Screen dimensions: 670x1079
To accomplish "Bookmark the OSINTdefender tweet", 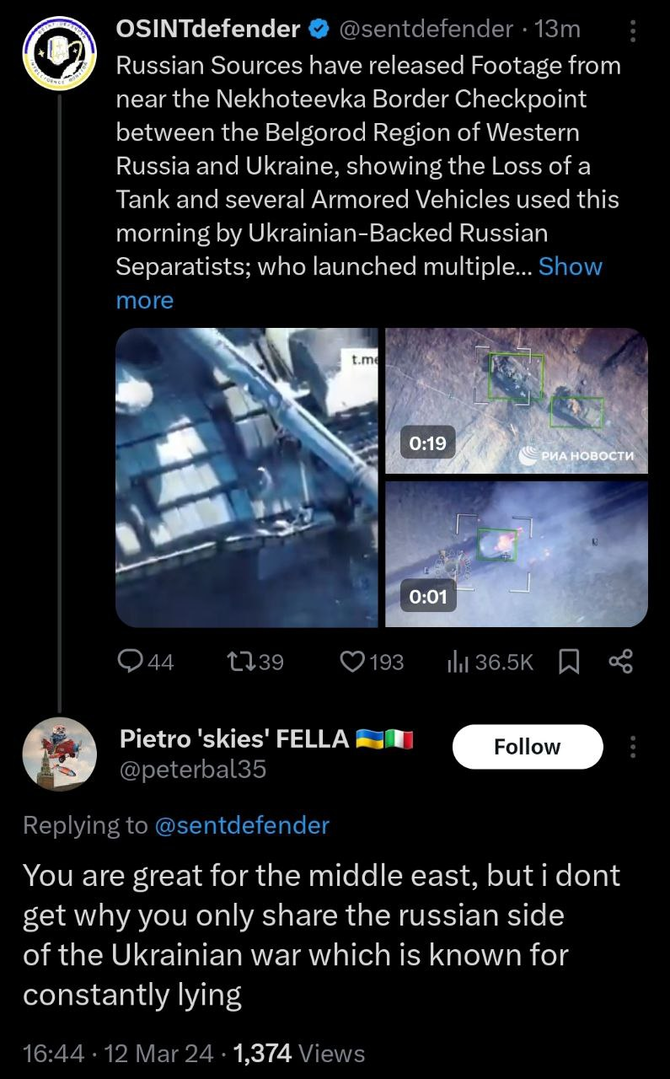I will tap(568, 661).
